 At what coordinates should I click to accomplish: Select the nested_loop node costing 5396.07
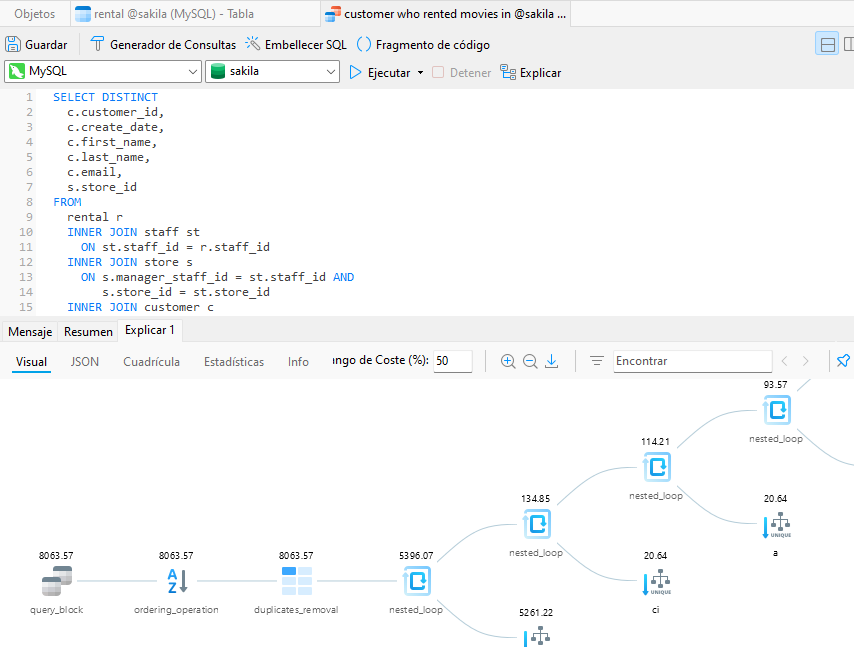[417, 581]
